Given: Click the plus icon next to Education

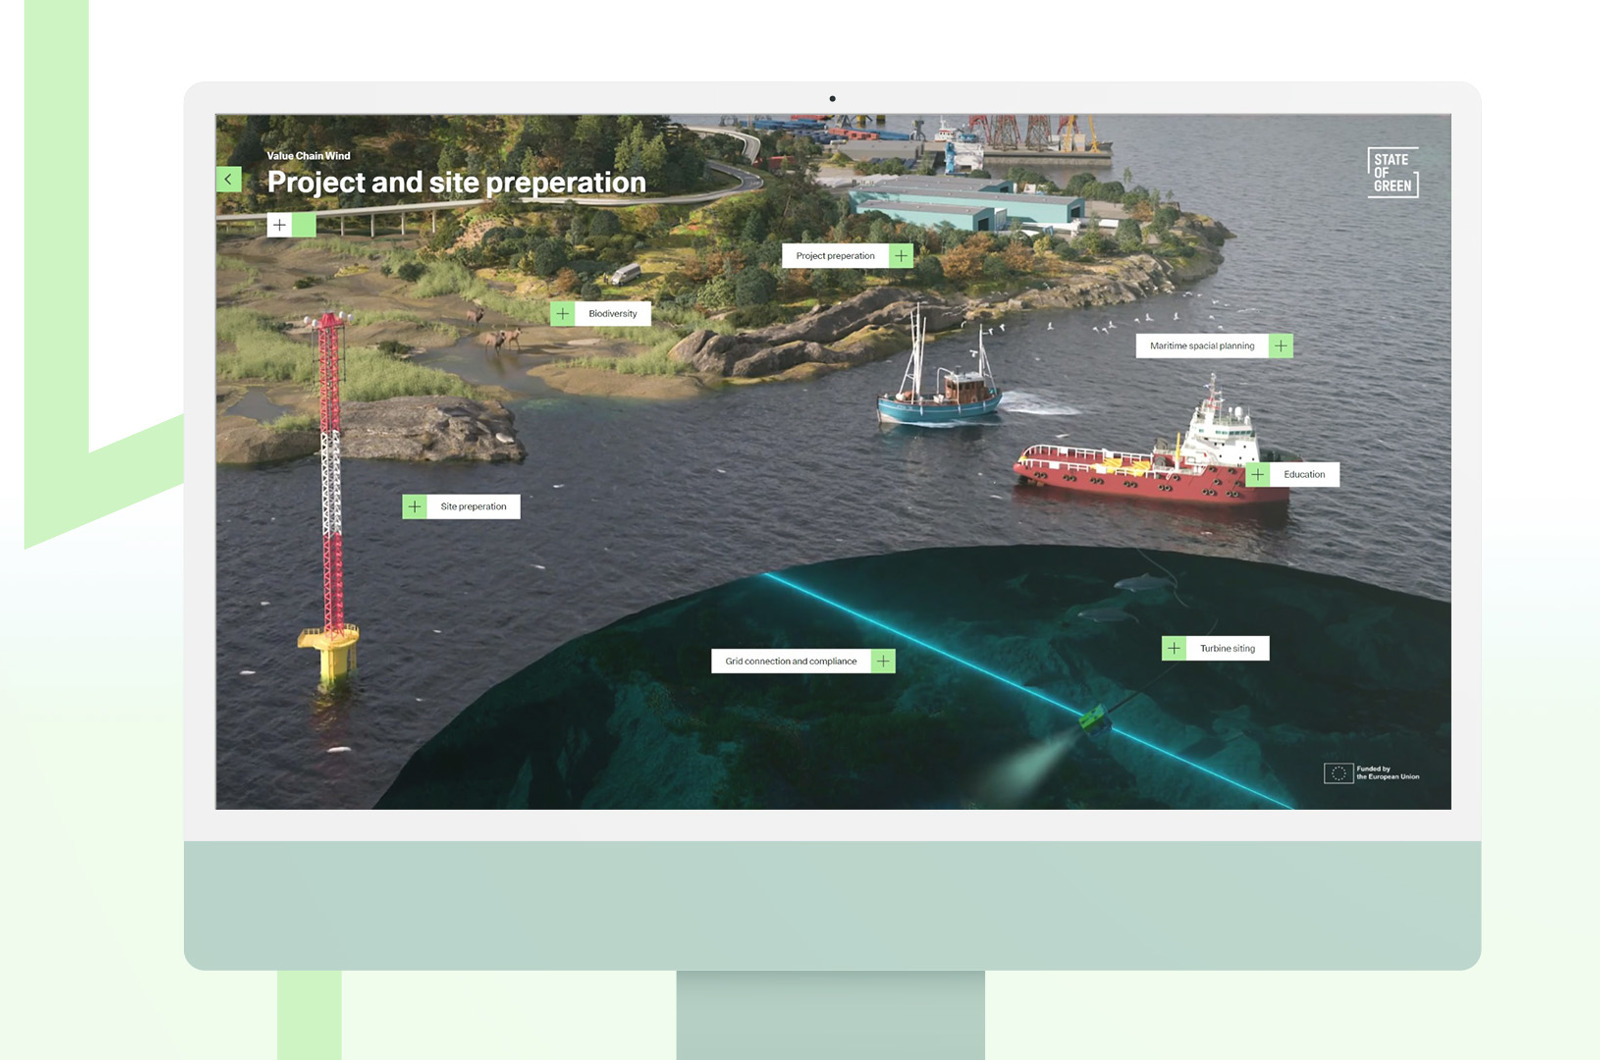Looking at the screenshot, I should [x=1259, y=474].
